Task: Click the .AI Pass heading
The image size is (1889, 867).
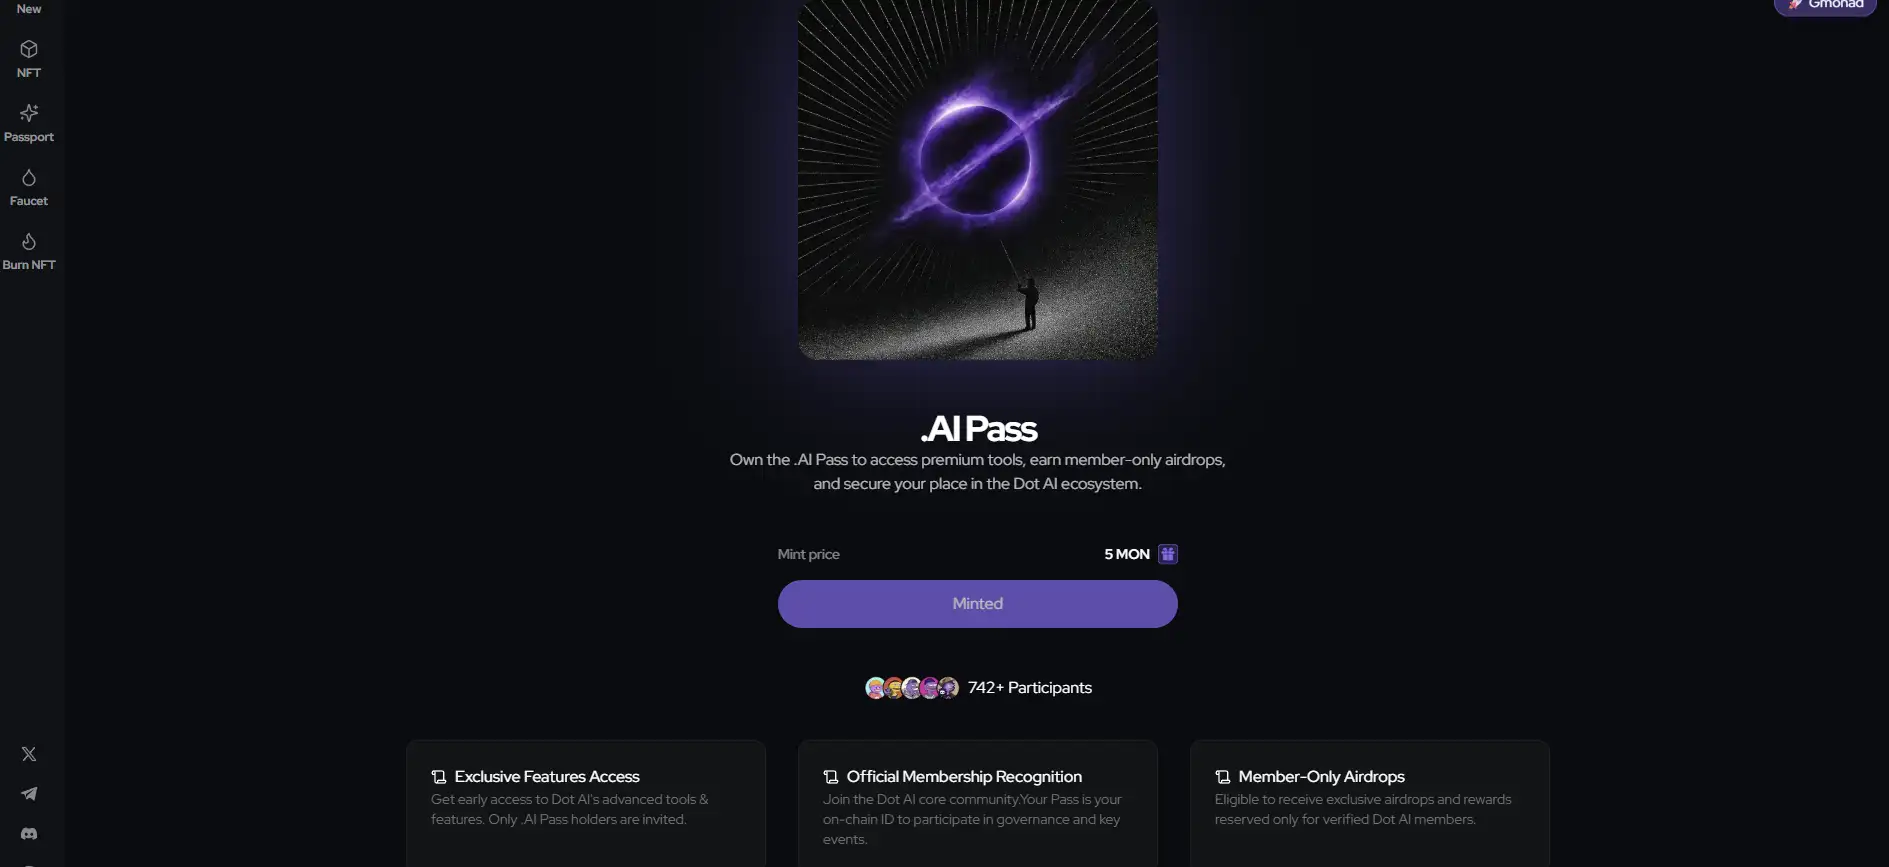Action: click(x=977, y=429)
